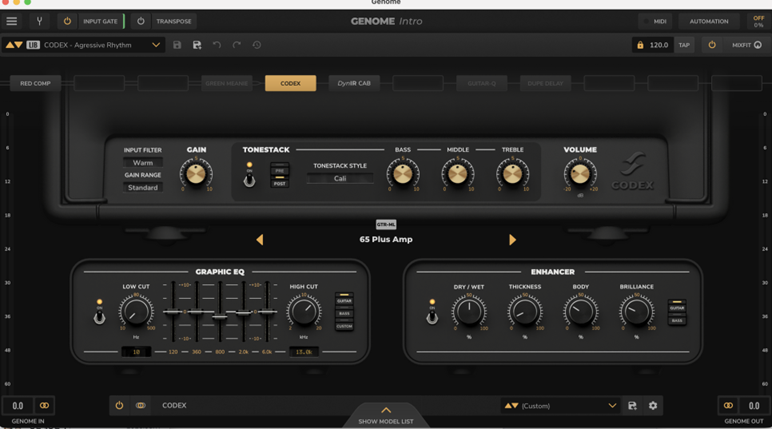Open the tuner fork icon

(39, 21)
